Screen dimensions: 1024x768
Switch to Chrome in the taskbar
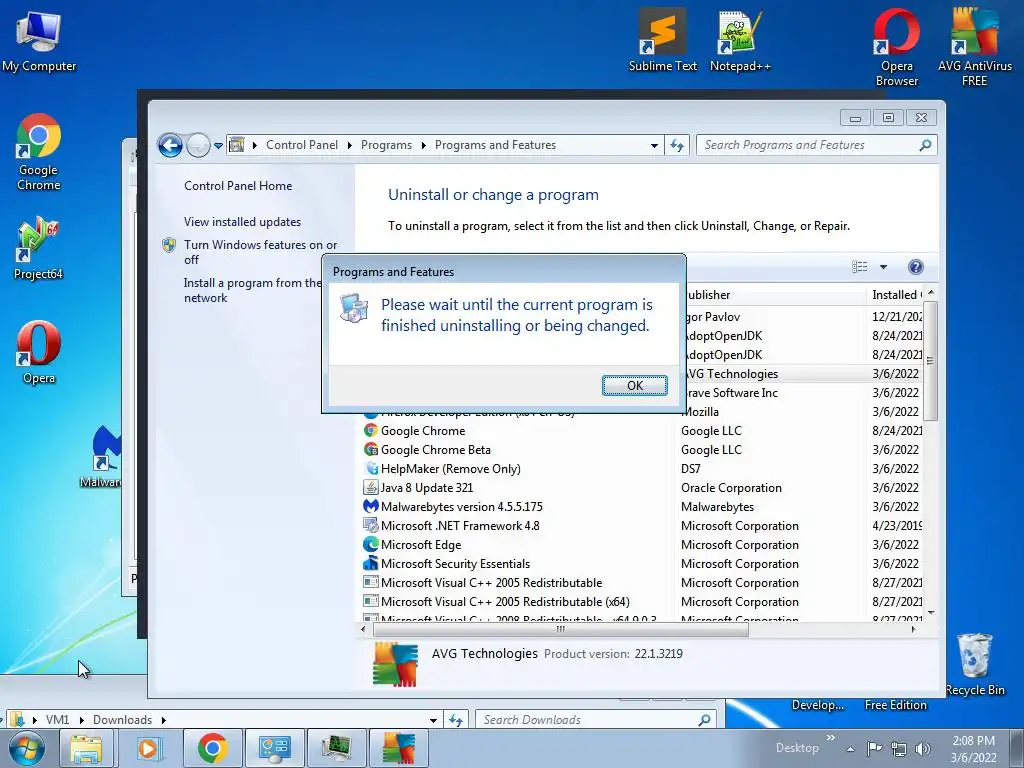tap(212, 748)
